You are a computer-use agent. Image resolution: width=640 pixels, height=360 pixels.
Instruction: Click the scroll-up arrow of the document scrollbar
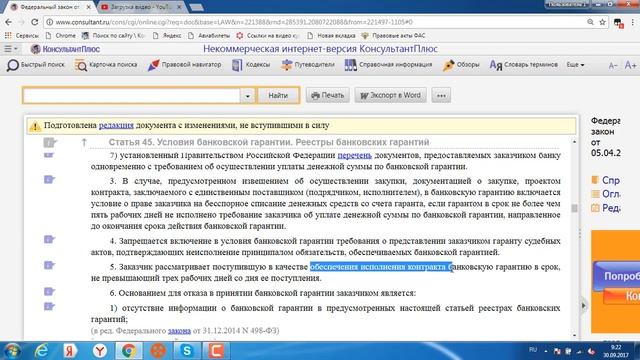coord(574,142)
